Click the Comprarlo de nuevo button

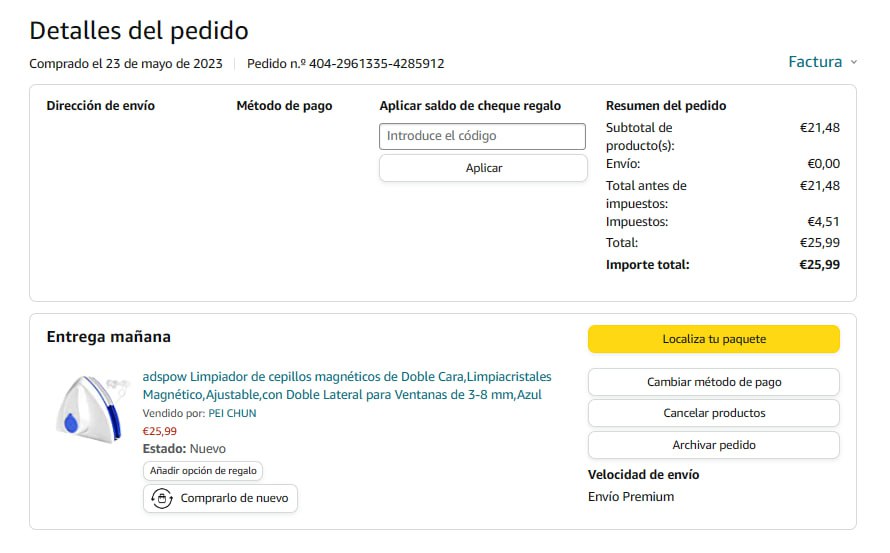(x=221, y=498)
